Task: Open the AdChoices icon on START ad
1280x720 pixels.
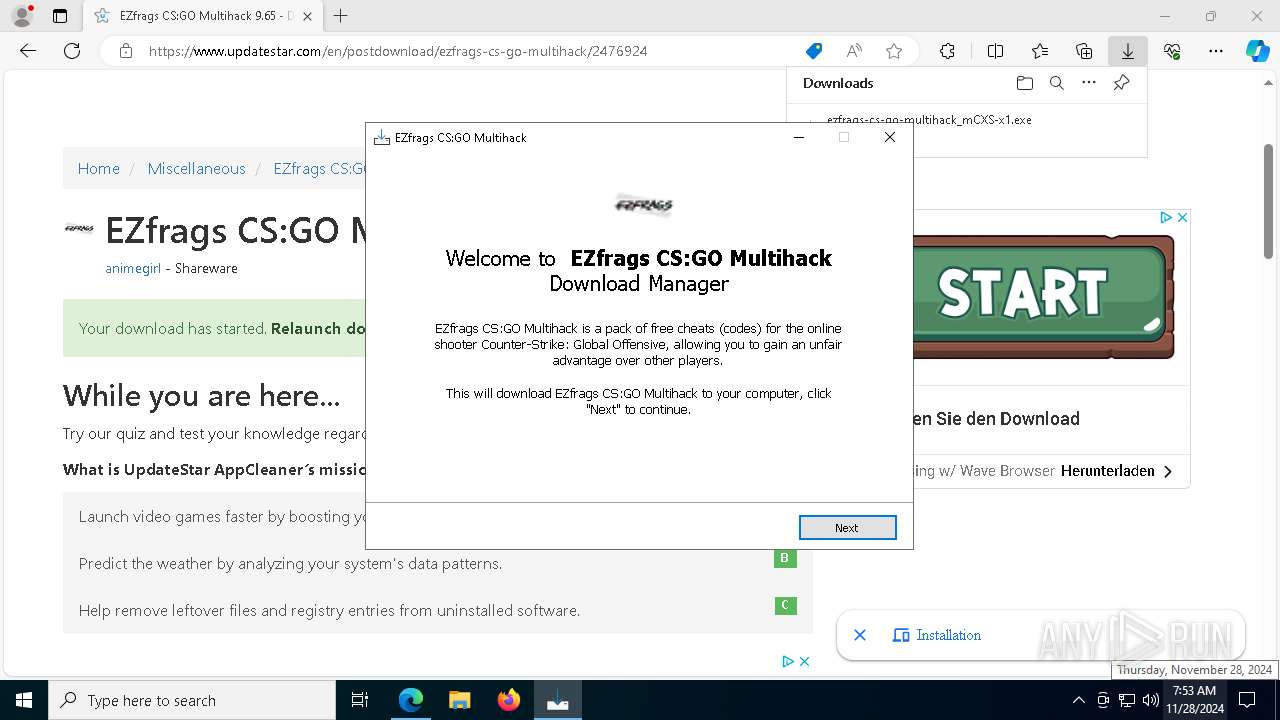Action: click(1166, 217)
